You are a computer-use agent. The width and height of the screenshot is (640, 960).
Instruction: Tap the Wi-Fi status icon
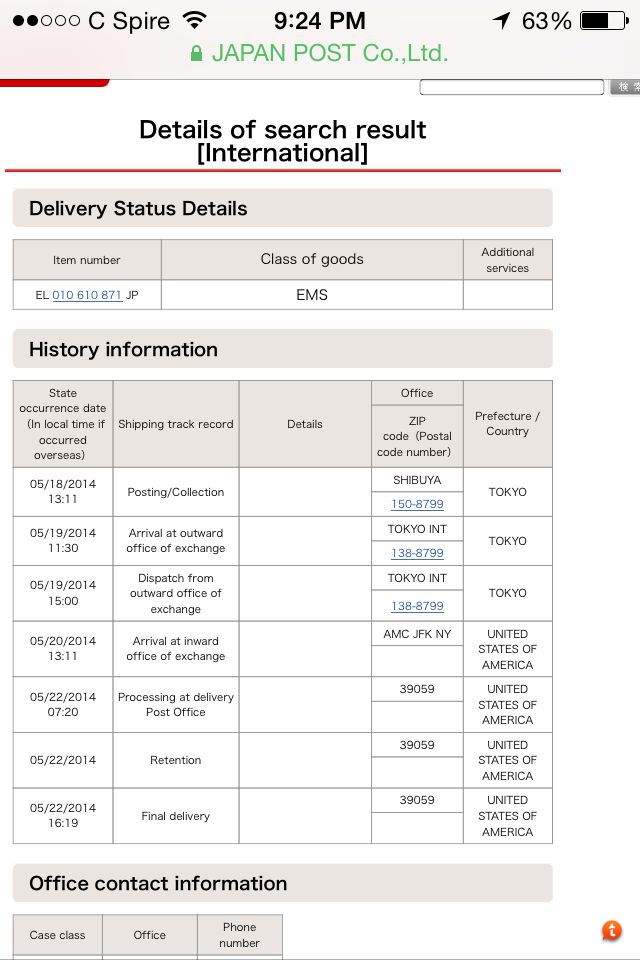click(x=195, y=21)
